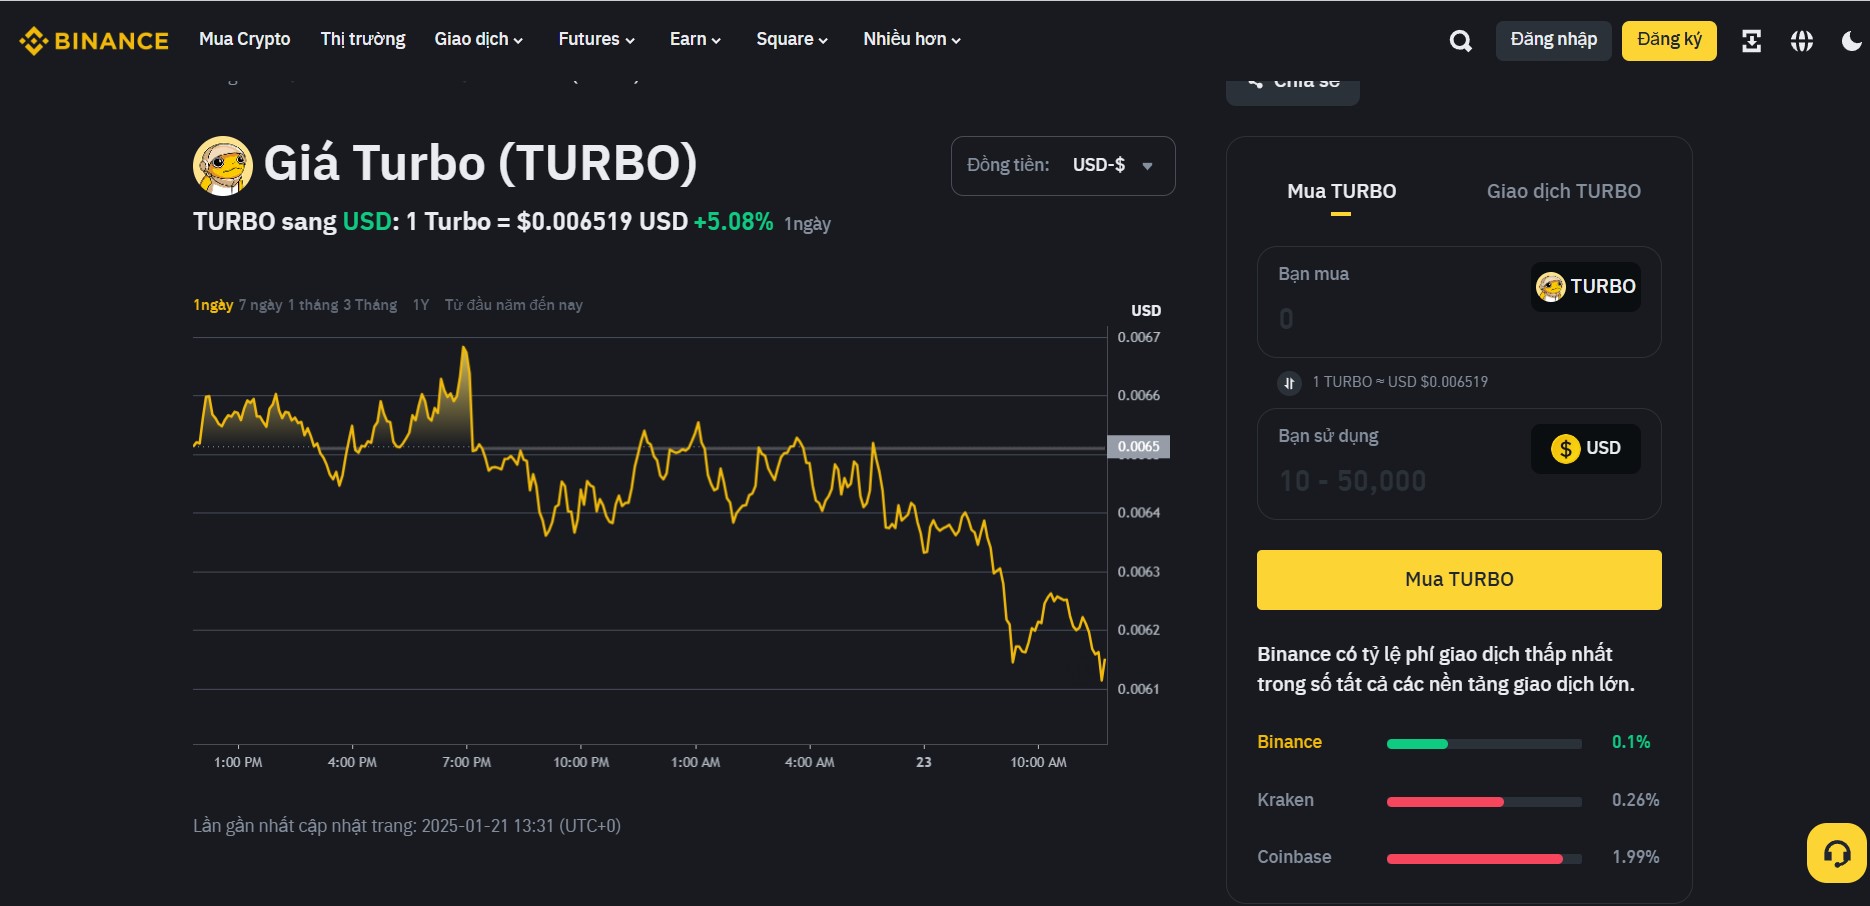Click the Đăng nhập button
This screenshot has width=1870, height=906.
pos(1554,40)
